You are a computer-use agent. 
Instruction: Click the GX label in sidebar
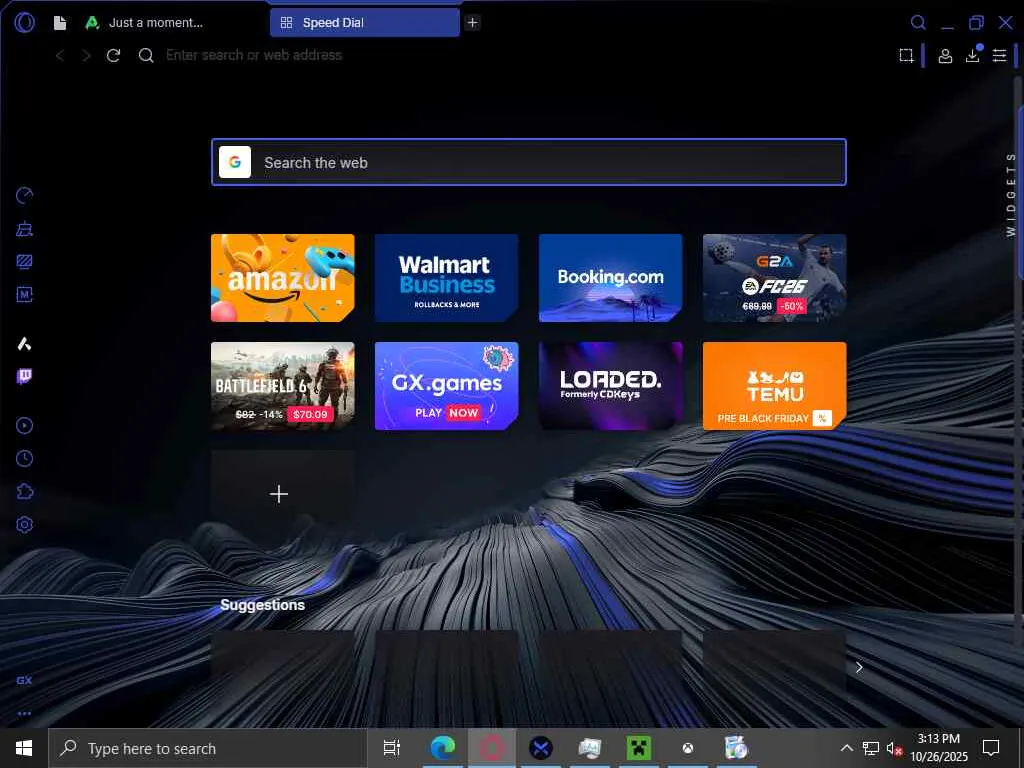(24, 680)
